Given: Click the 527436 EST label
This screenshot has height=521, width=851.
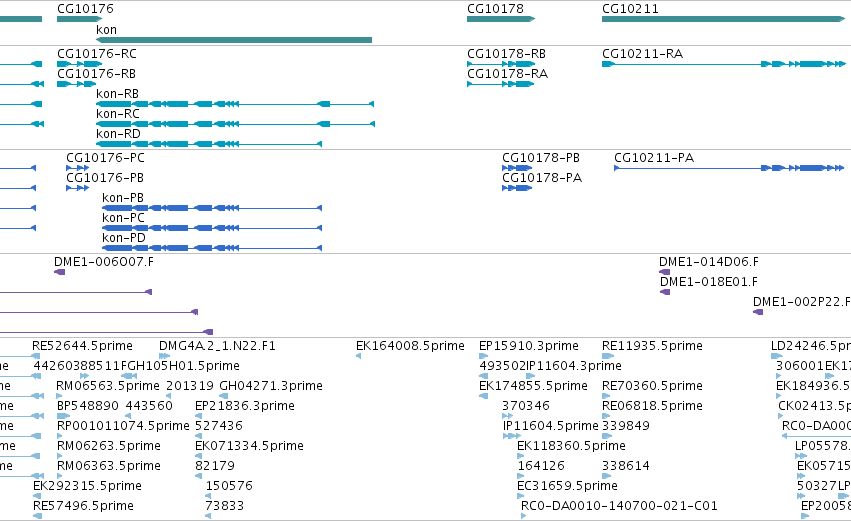Looking at the screenshot, I should [219, 426].
